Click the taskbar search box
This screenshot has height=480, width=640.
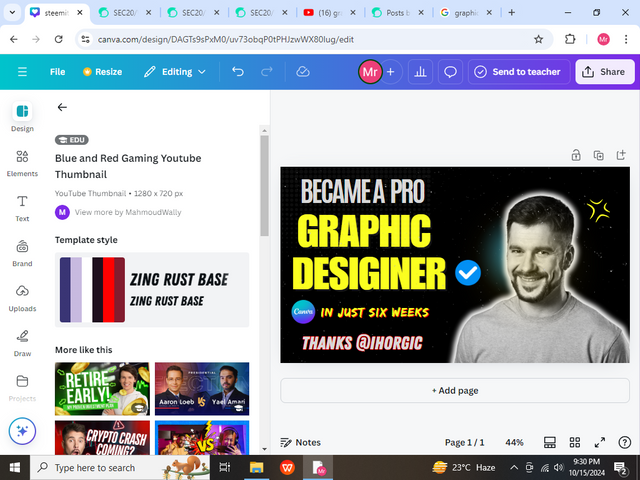120,467
